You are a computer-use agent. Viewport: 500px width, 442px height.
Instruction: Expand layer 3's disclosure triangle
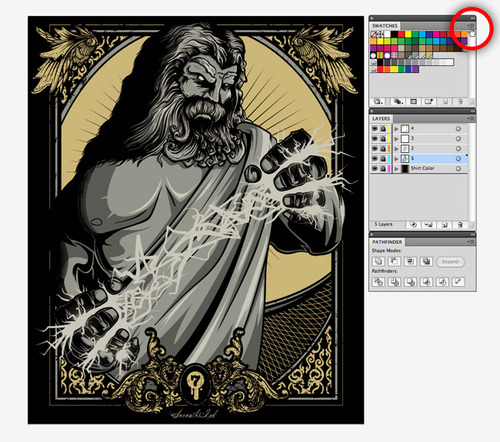click(396, 138)
